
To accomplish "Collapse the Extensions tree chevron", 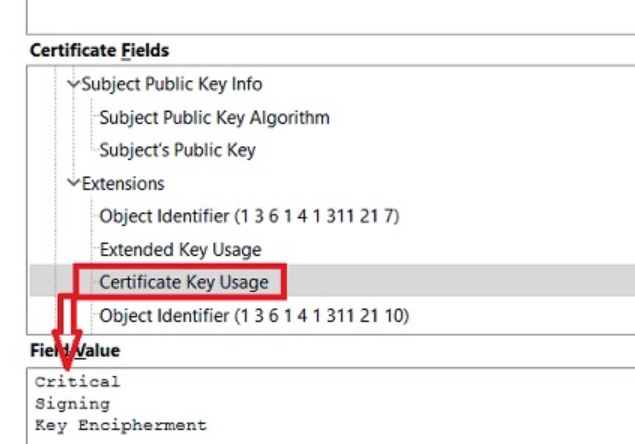I will (73, 184).
